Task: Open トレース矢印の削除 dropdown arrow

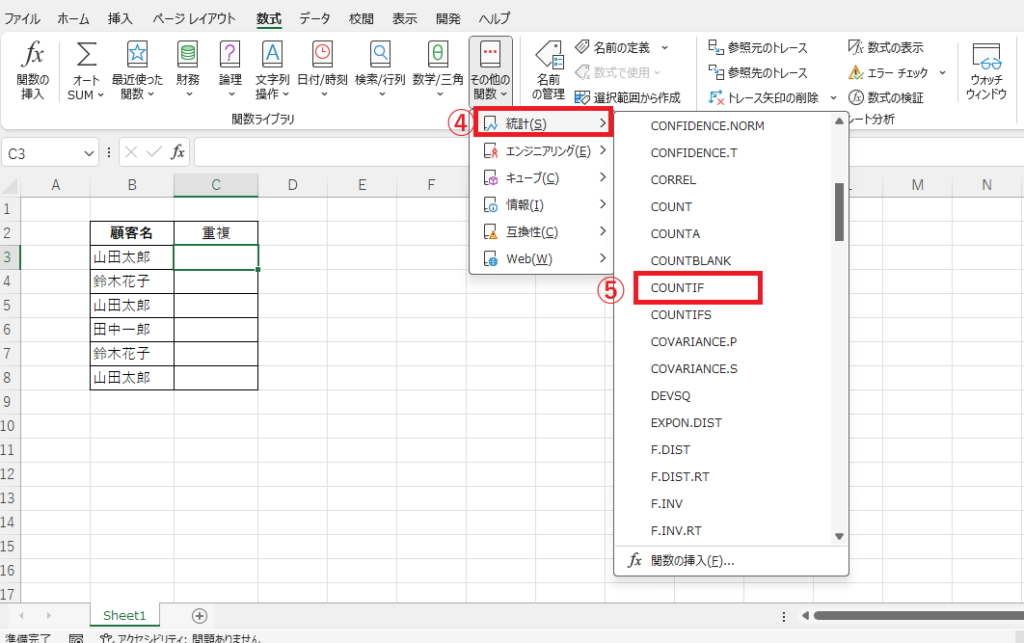Action: pyautogui.click(x=833, y=98)
